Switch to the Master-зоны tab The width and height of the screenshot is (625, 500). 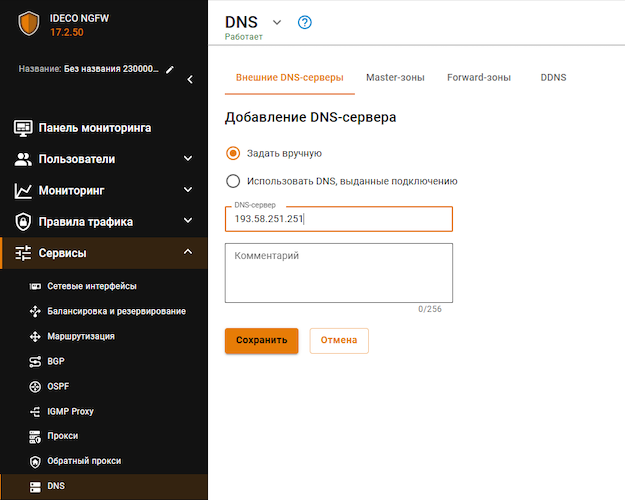pyautogui.click(x=395, y=77)
